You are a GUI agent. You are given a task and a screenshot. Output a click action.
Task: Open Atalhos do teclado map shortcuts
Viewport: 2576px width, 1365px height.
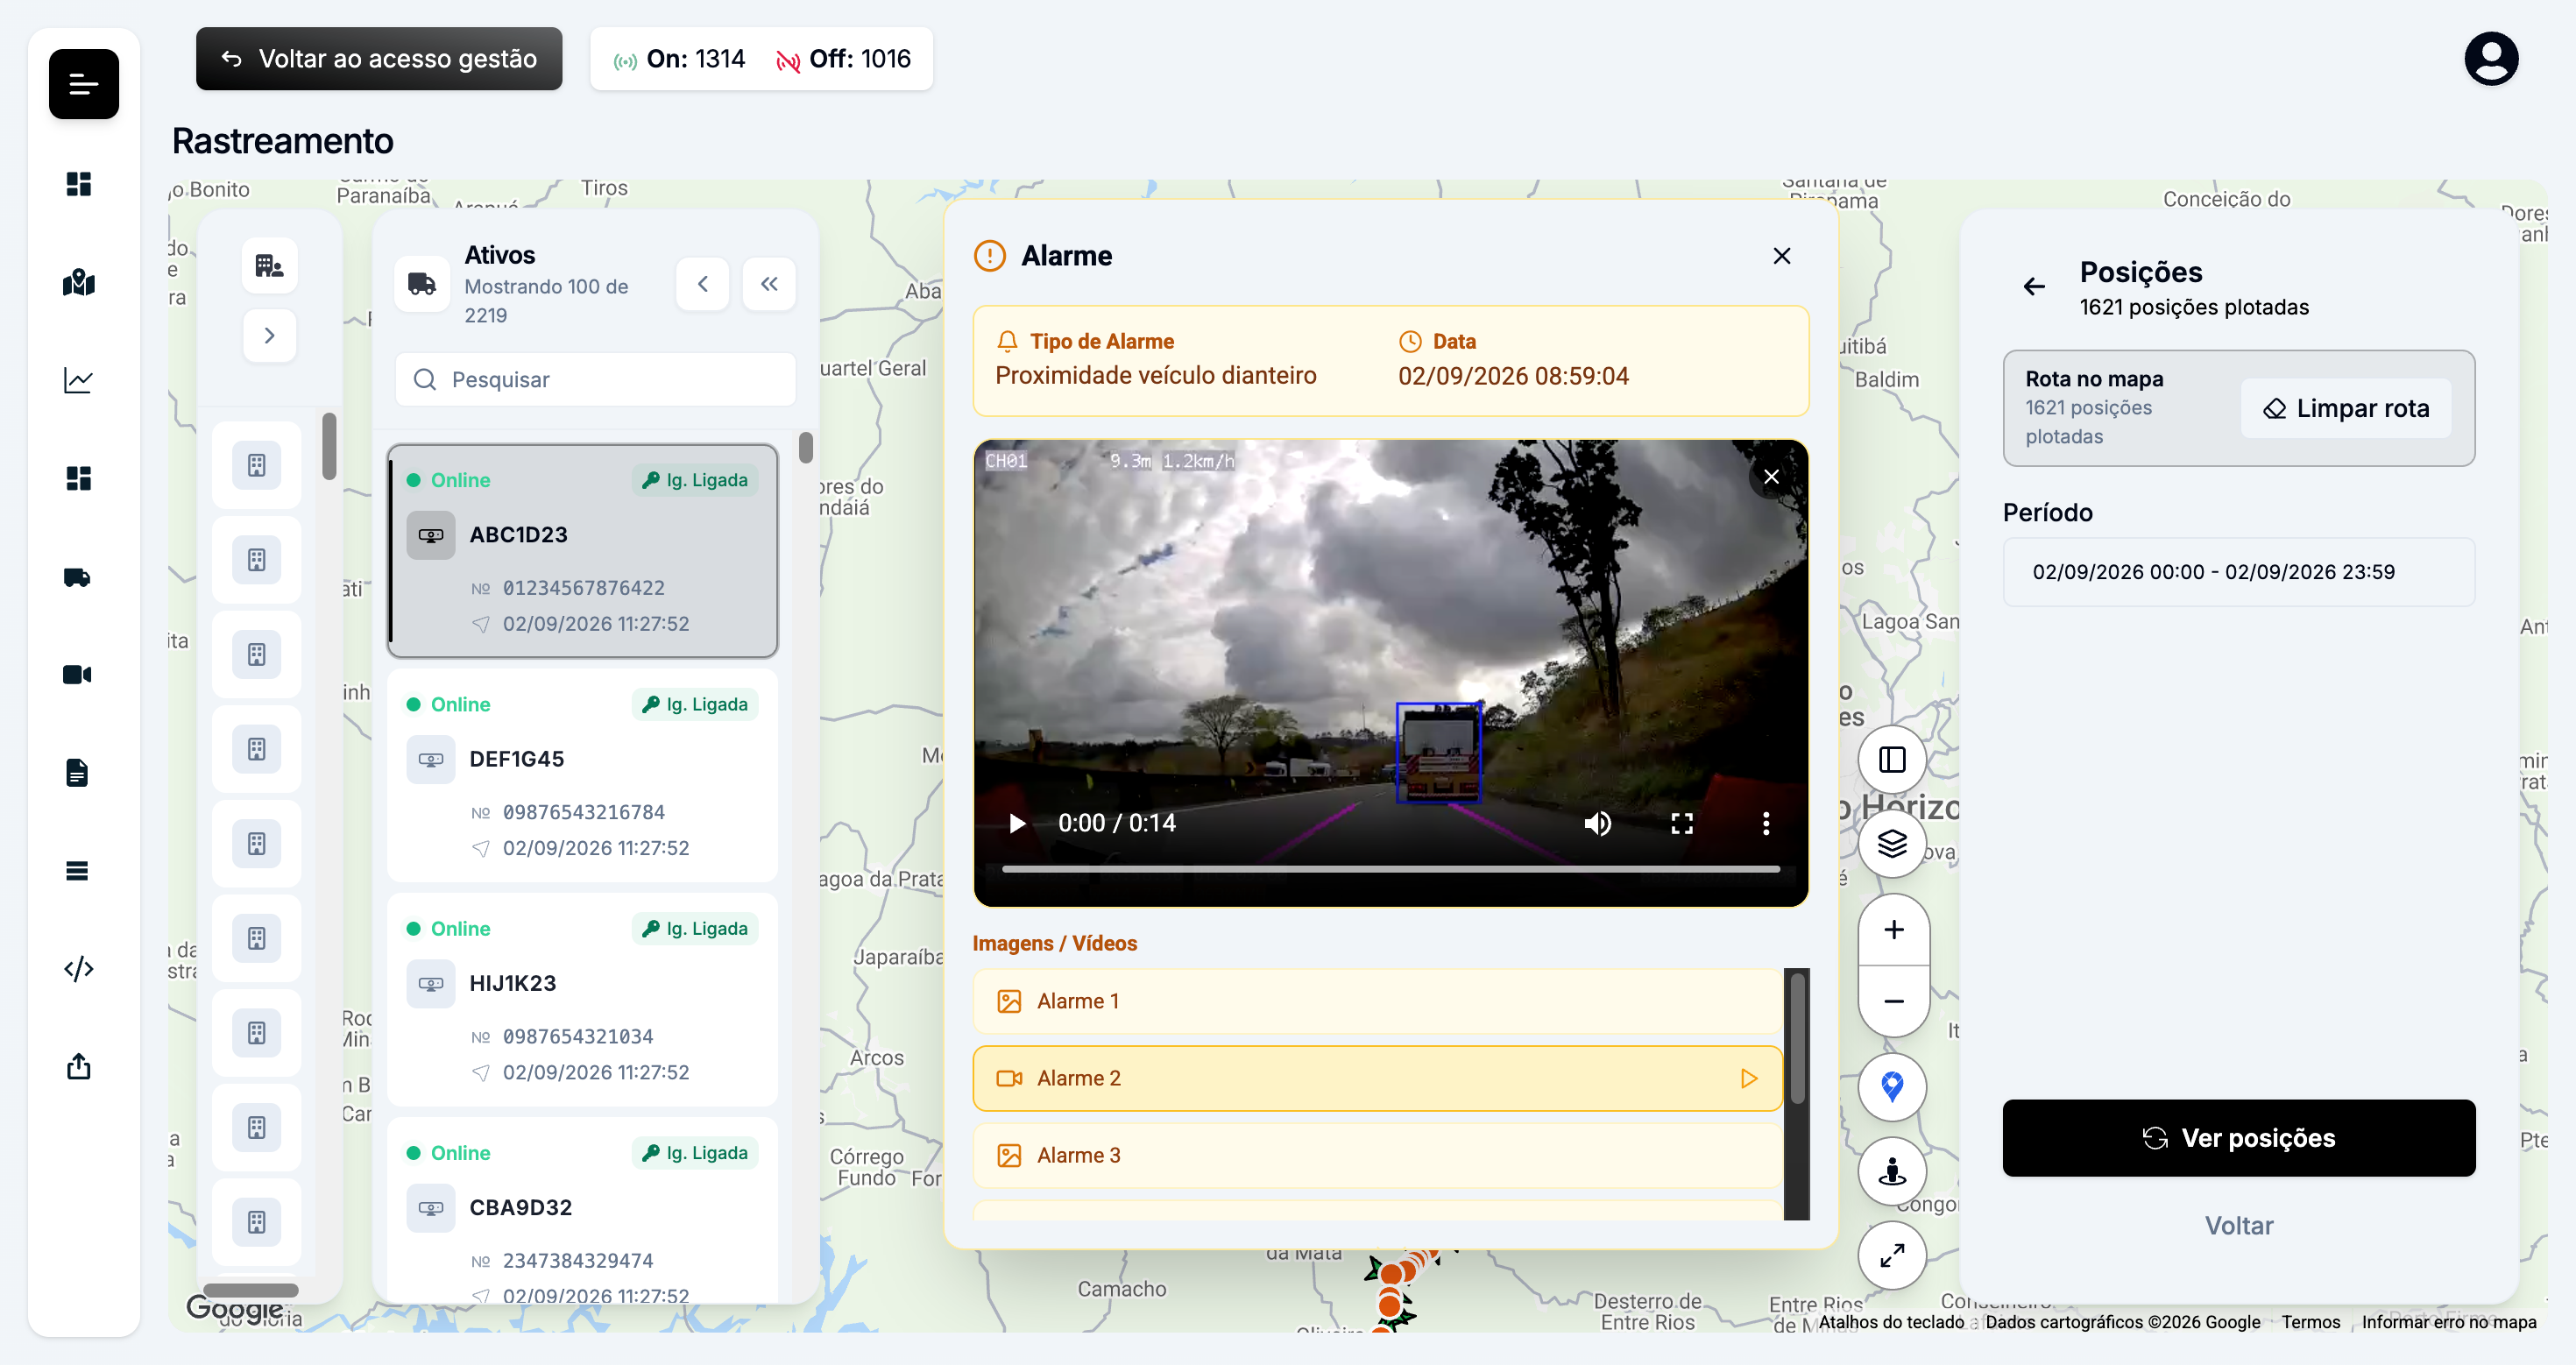(x=1891, y=1322)
